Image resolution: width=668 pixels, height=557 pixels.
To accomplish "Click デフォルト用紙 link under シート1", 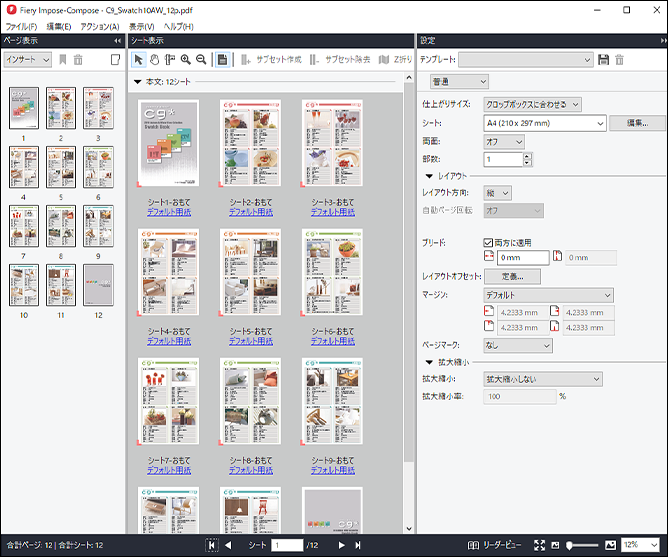I will click(x=168, y=212).
